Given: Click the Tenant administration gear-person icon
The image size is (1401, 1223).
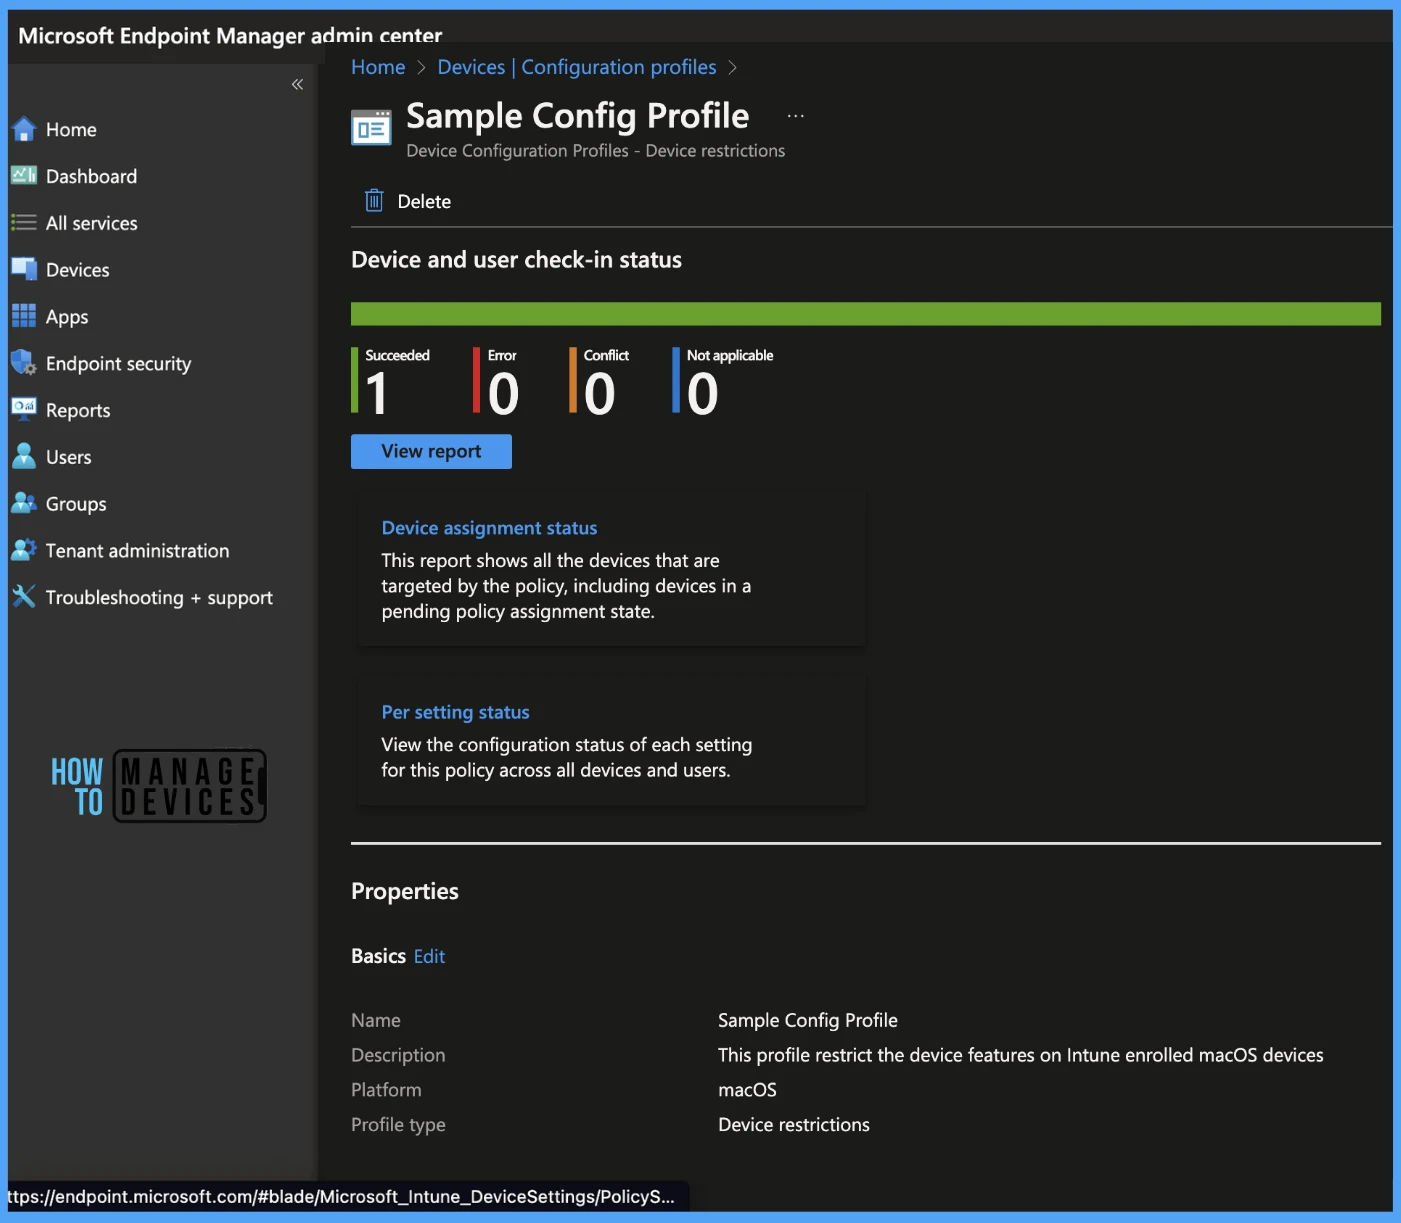Looking at the screenshot, I should [x=24, y=550].
